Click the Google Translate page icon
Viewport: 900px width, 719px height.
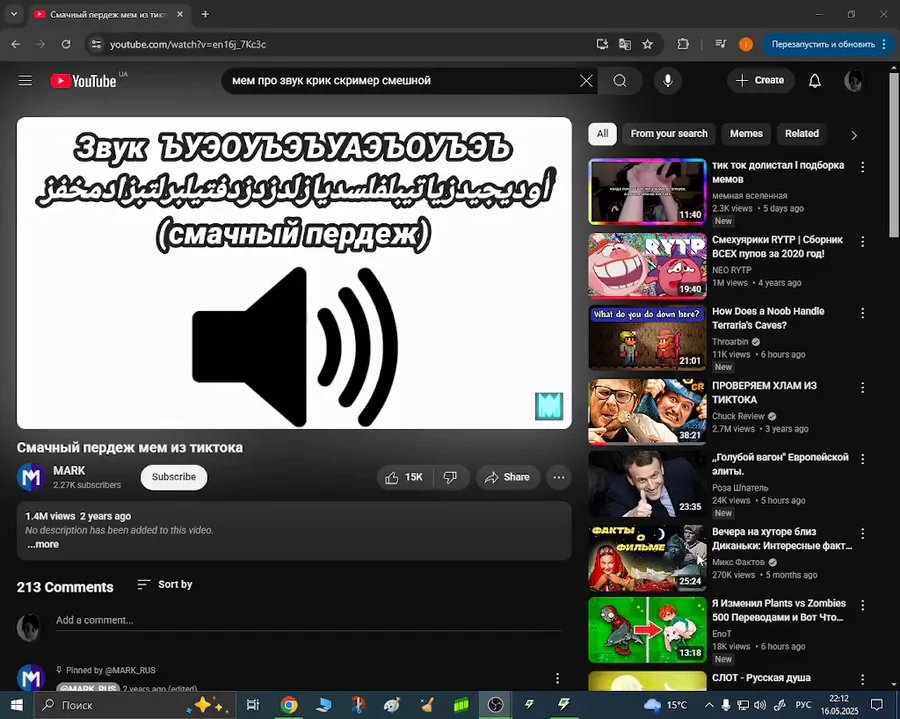pos(624,44)
